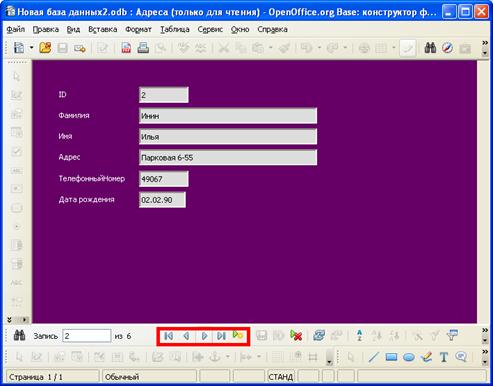Click the Страница 1 / 1 status field
This screenshot has height=386, width=493.
[52, 377]
